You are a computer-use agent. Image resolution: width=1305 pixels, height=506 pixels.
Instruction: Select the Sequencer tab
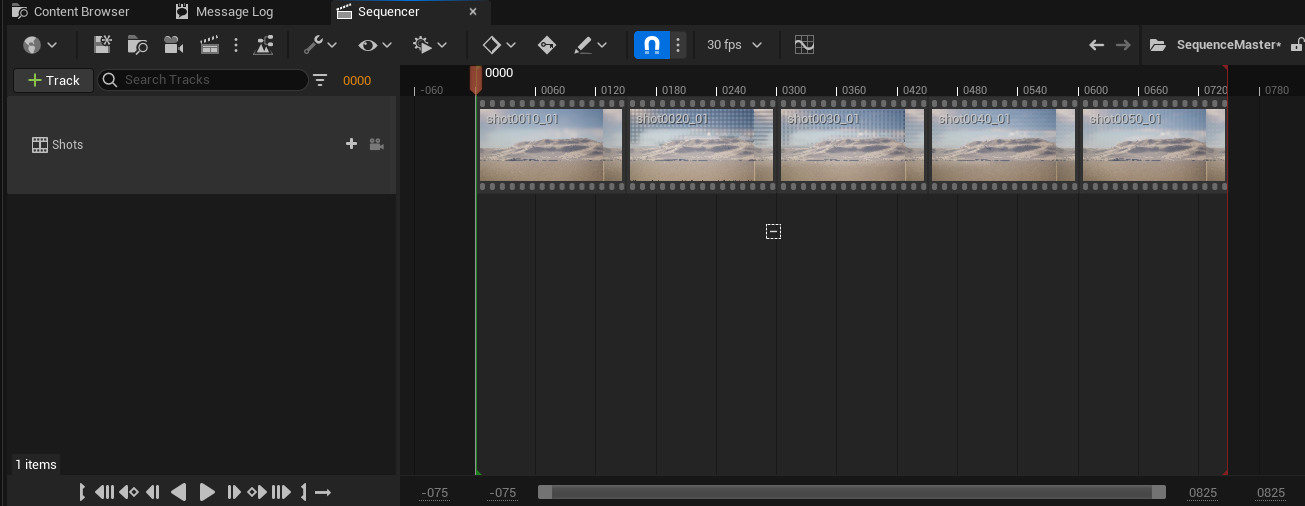click(388, 12)
